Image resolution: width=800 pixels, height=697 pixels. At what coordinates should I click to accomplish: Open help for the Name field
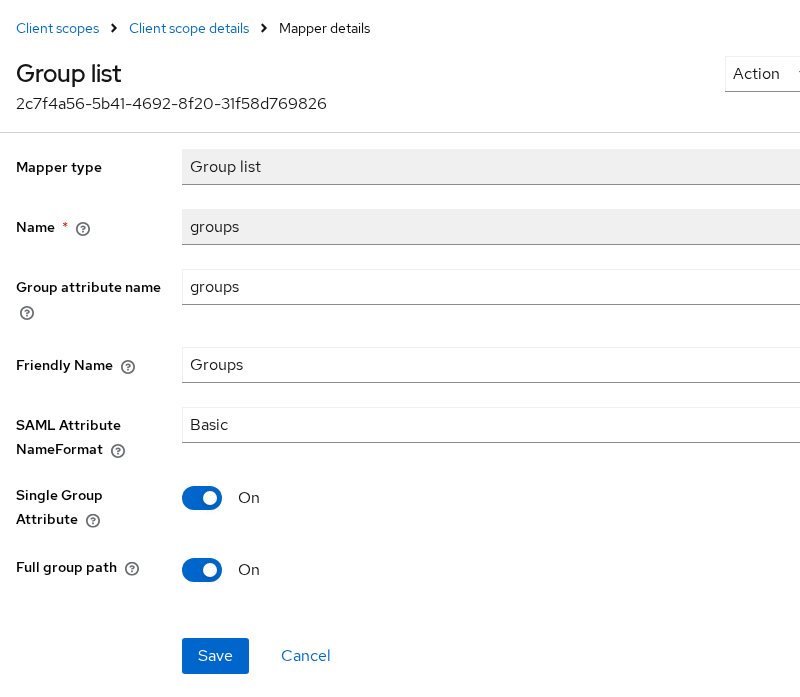[x=83, y=229]
